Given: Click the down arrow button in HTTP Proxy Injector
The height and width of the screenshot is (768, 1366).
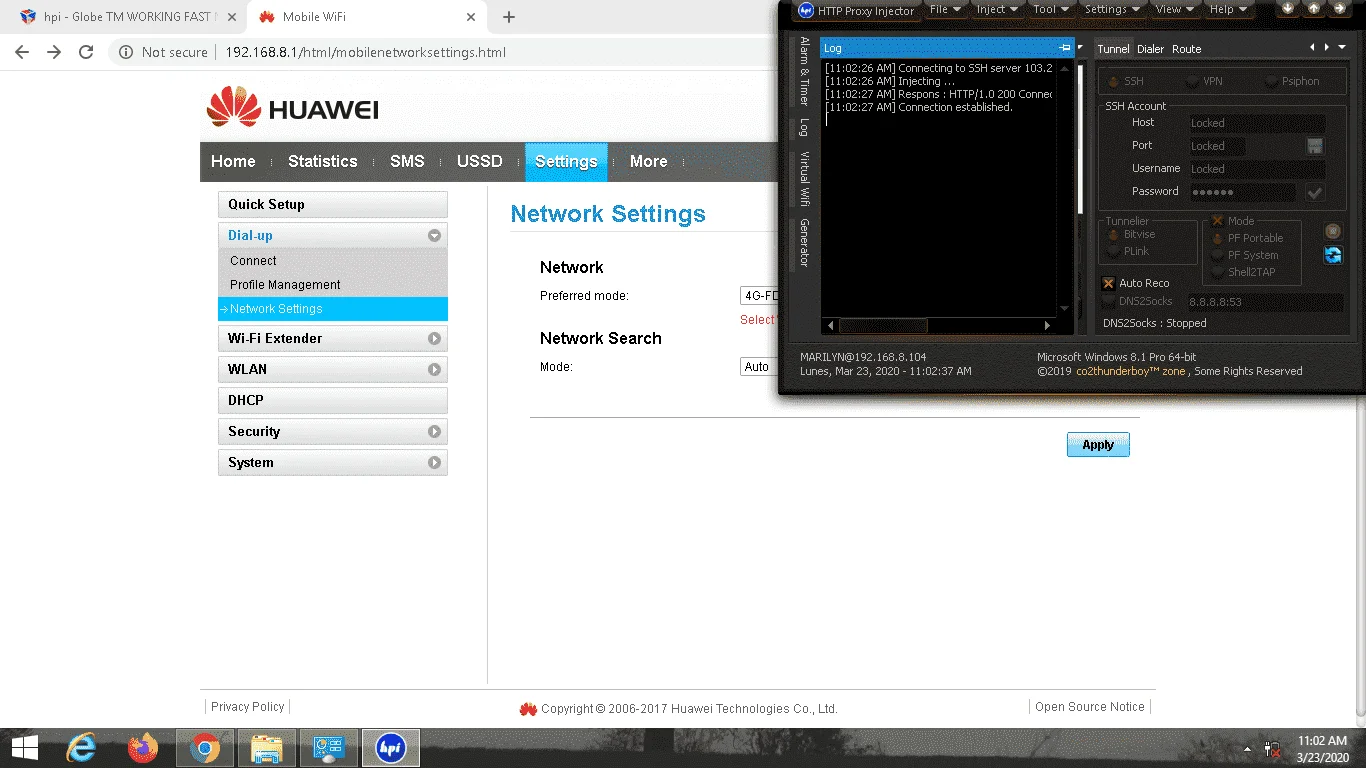Looking at the screenshot, I should (1288, 9).
